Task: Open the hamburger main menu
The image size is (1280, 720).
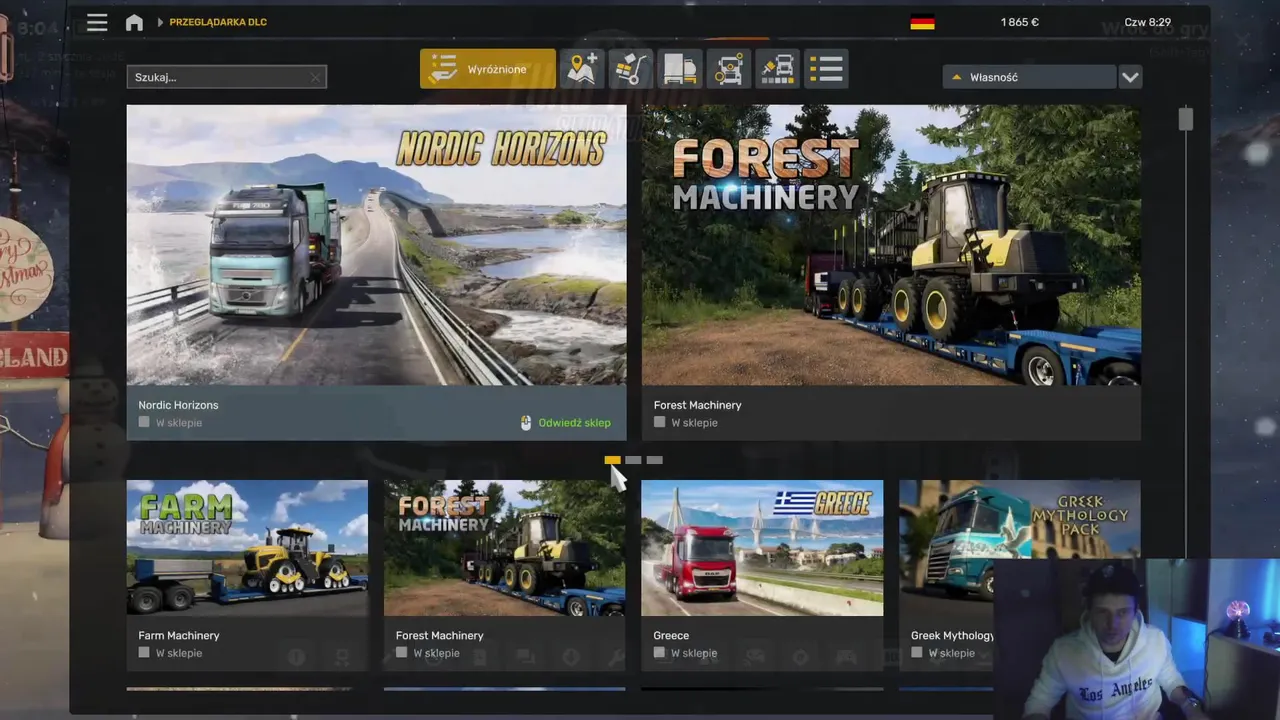Action: tap(96, 22)
